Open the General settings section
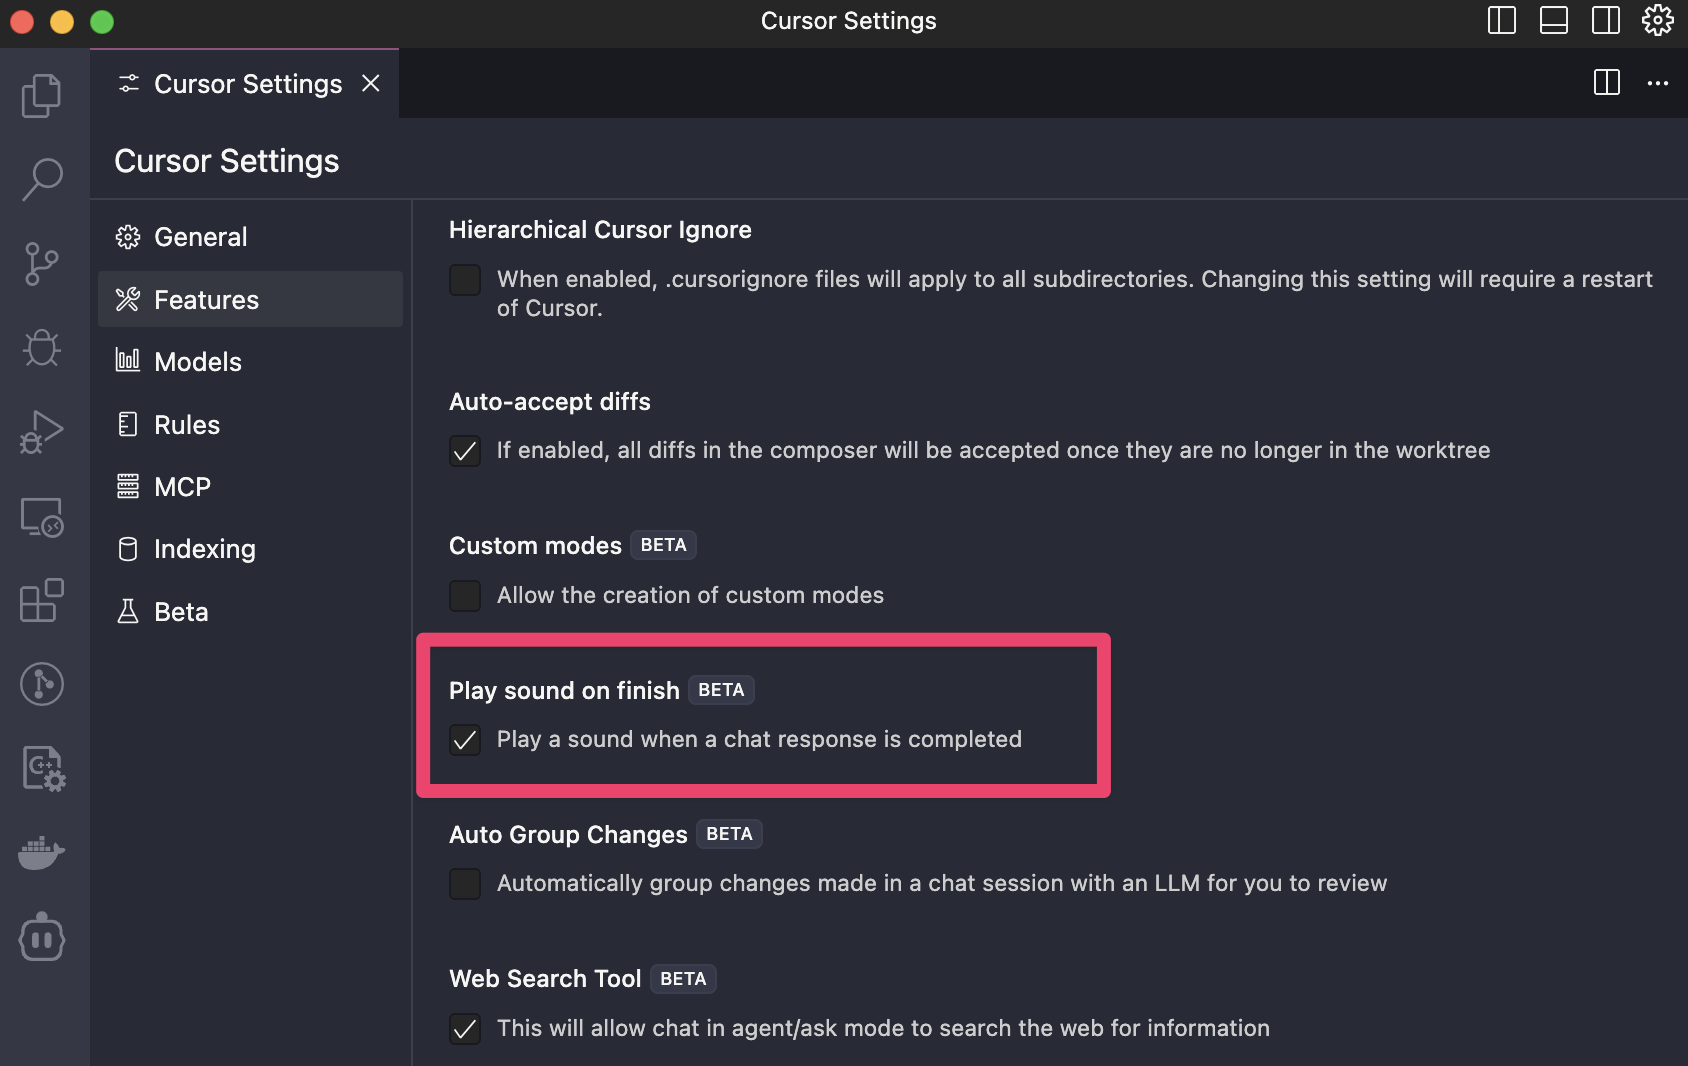Screen dimensions: 1688x1066 [250, 237]
